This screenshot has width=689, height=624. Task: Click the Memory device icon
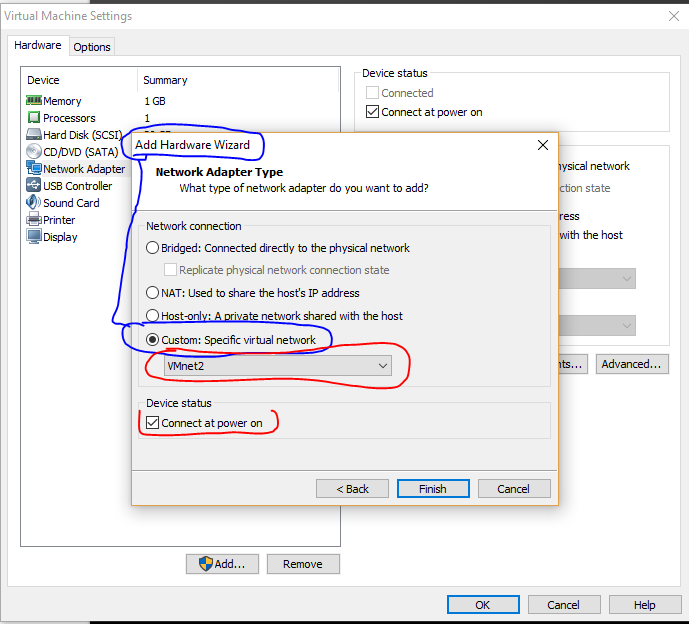click(34, 101)
